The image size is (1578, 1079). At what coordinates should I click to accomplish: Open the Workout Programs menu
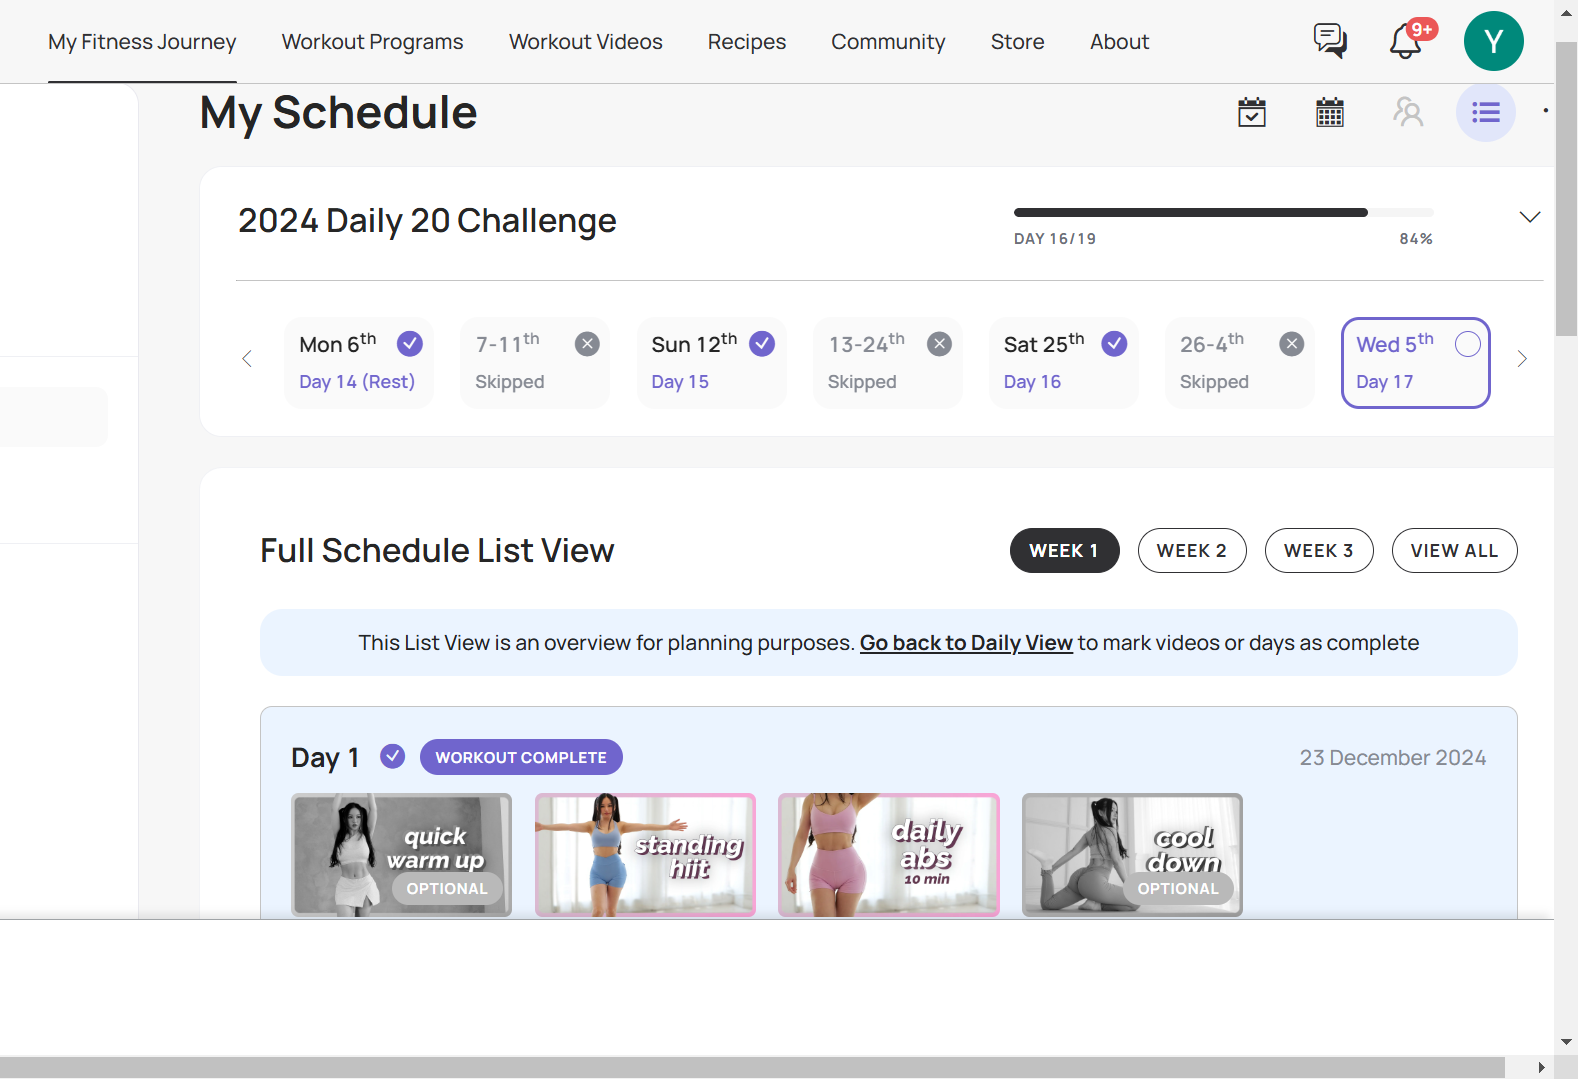[372, 42]
